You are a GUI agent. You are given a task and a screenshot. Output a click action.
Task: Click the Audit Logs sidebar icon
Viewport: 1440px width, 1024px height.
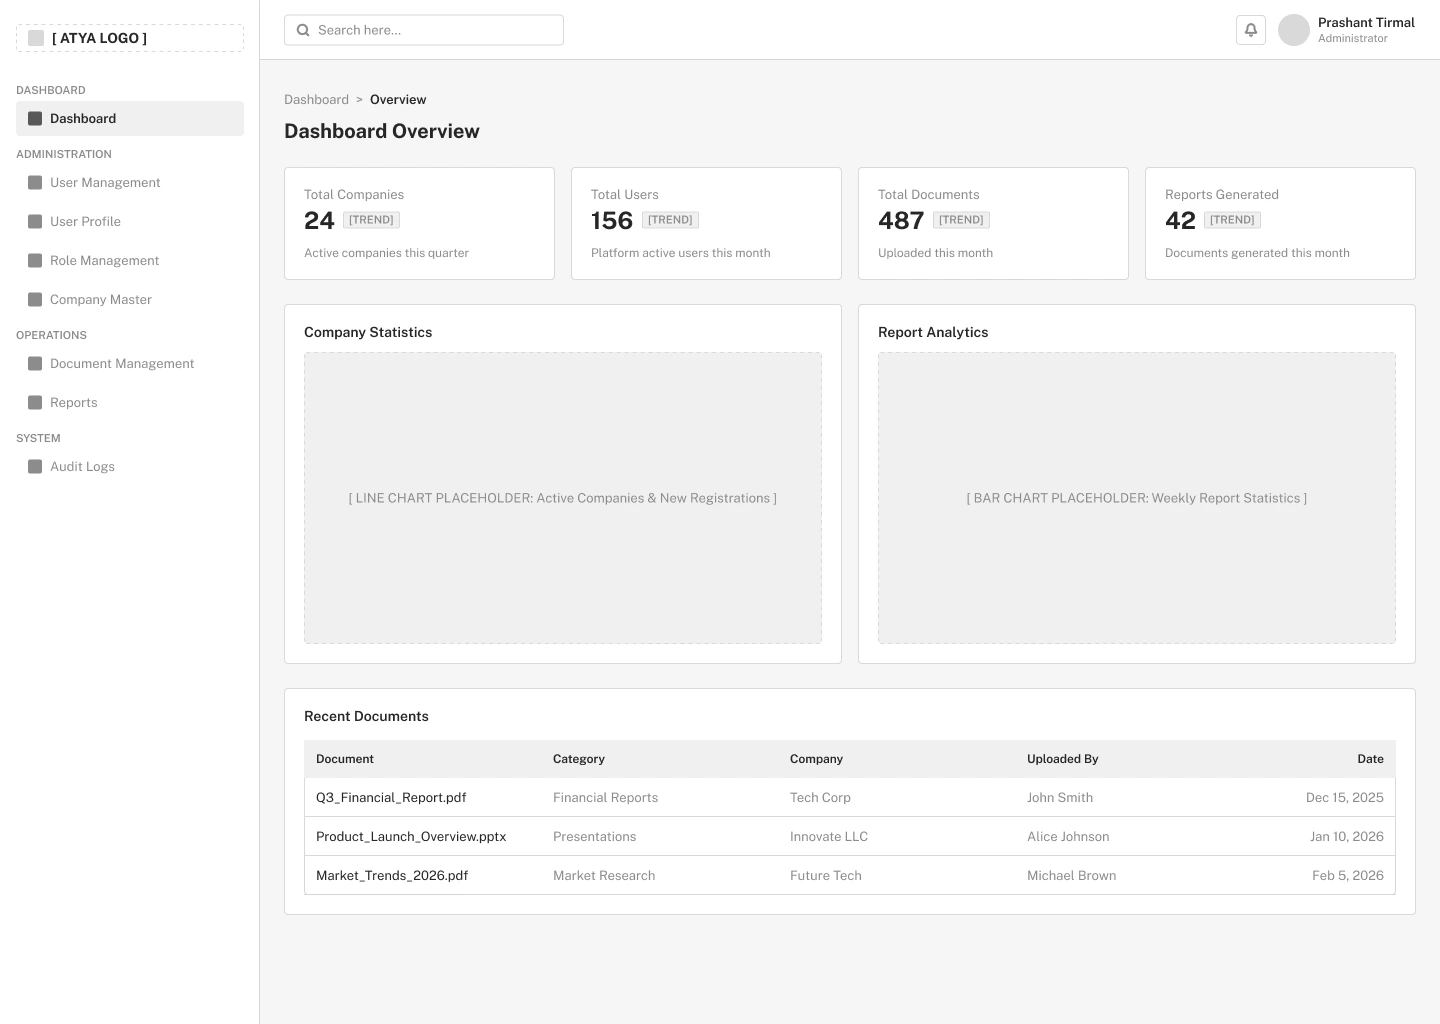pos(35,466)
